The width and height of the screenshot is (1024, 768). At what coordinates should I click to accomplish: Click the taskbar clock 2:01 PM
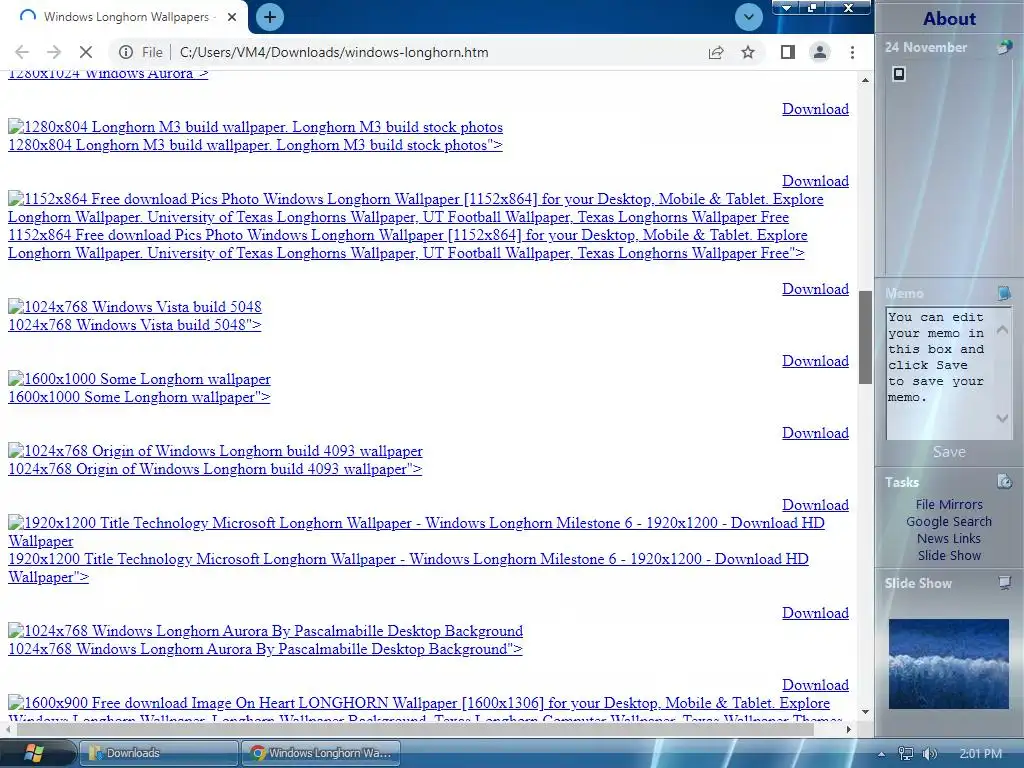(x=980, y=754)
